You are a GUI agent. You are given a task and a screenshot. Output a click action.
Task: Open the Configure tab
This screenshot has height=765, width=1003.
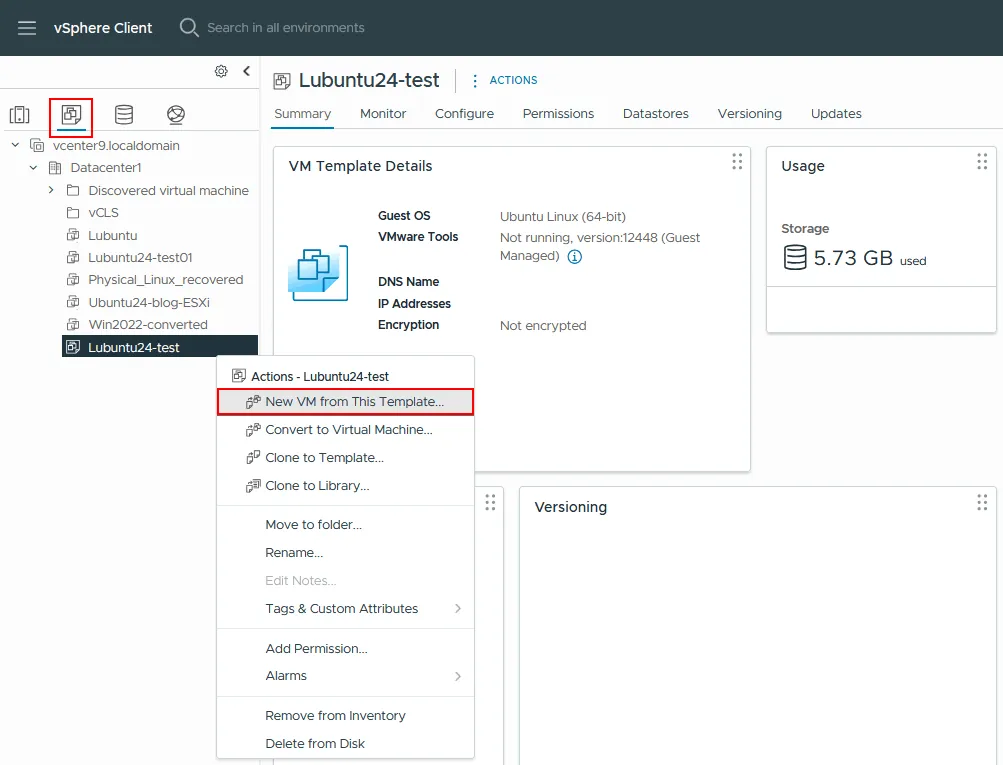[464, 114]
